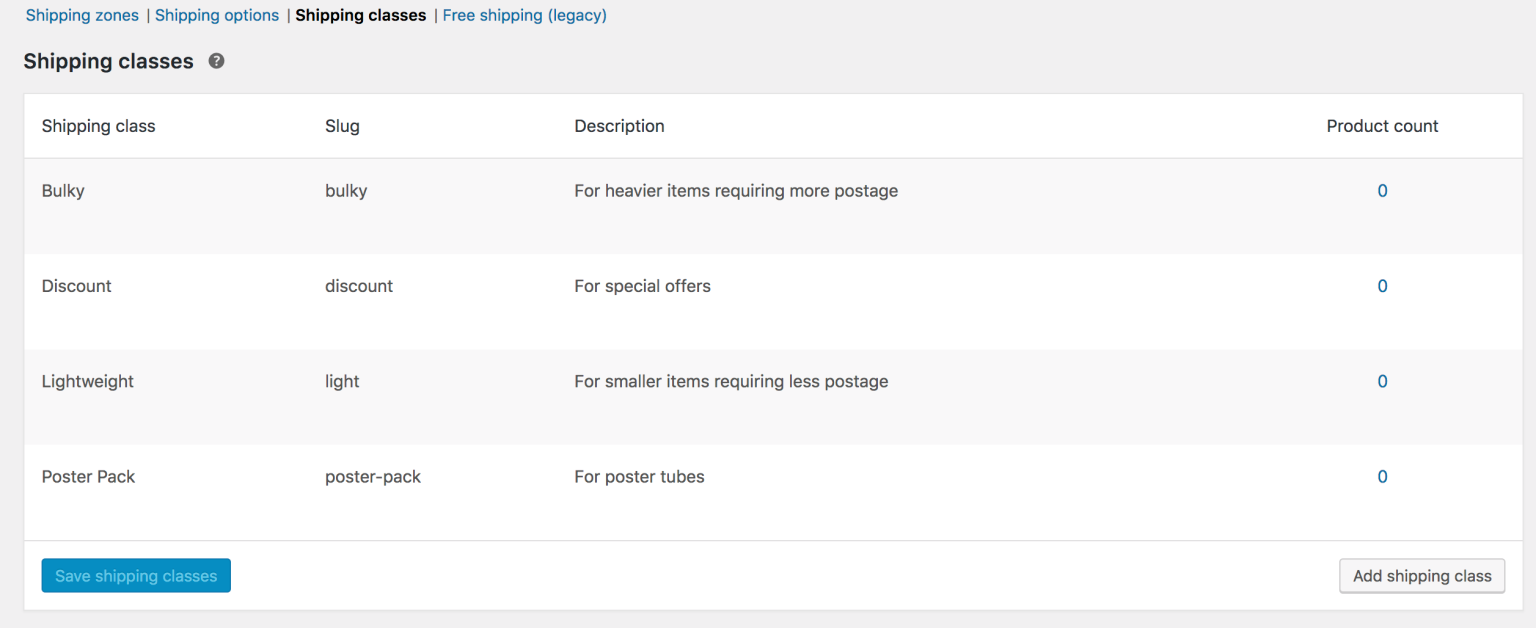Switch to the Shipping options tab
The height and width of the screenshot is (628, 1536).
[217, 15]
